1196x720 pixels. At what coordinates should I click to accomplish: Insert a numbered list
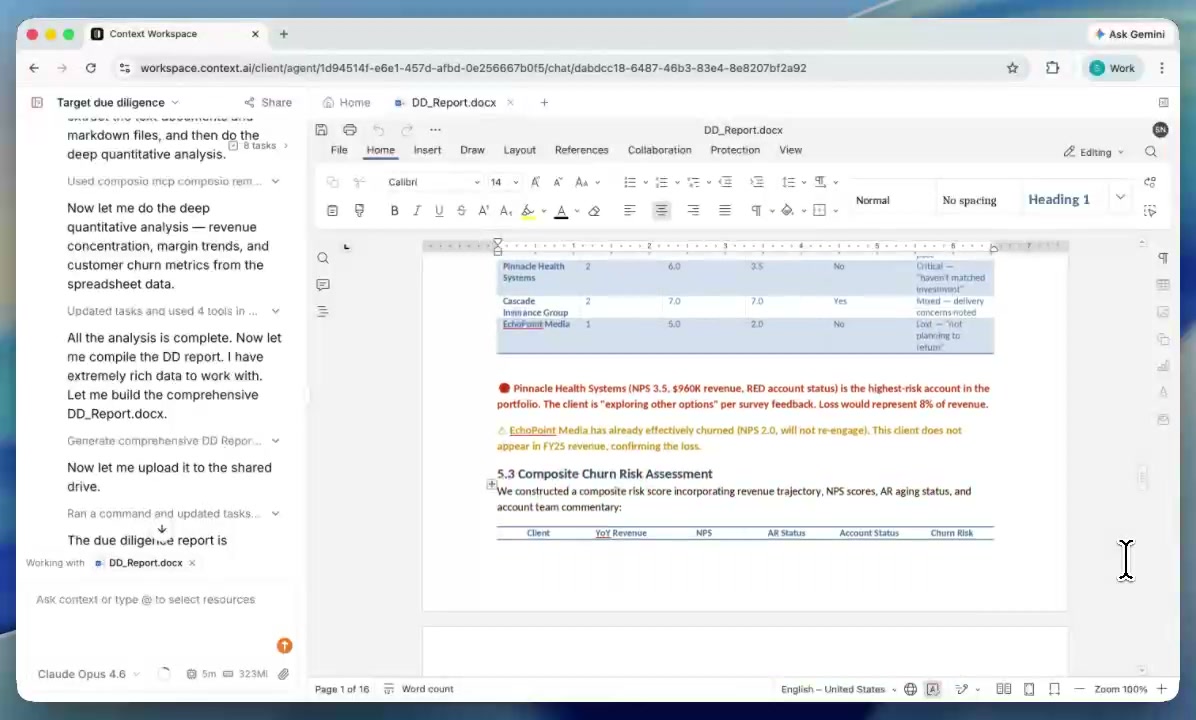coord(661,182)
